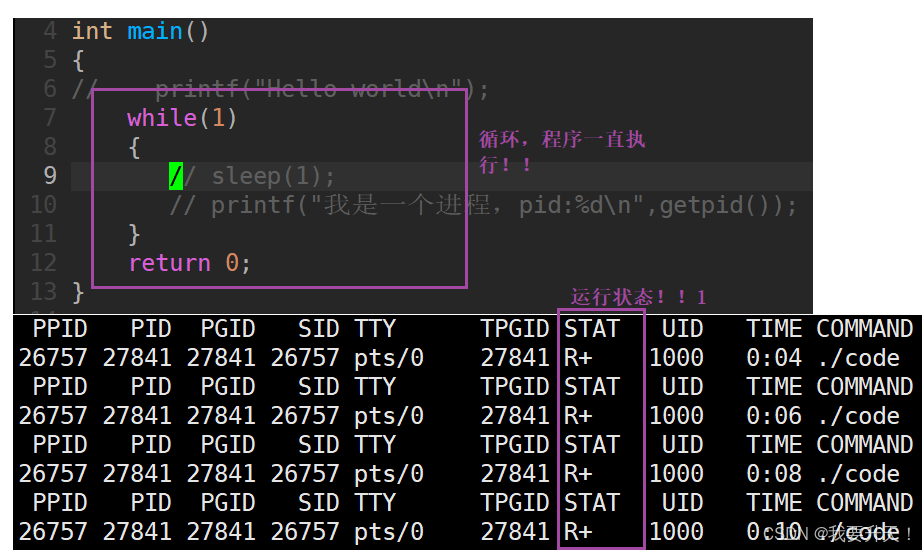Image resolution: width=922 pixels, height=550 pixels.
Task: Click the topmost "TPGID" column header
Action: tap(515, 329)
